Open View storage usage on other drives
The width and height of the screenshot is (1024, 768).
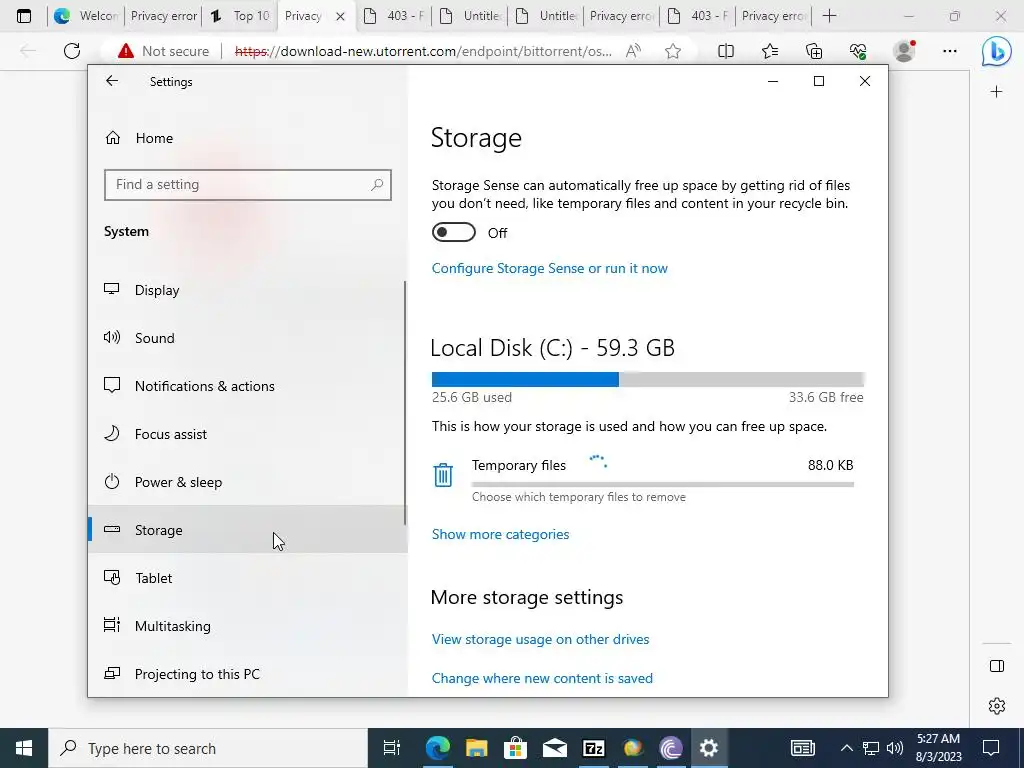coord(540,639)
